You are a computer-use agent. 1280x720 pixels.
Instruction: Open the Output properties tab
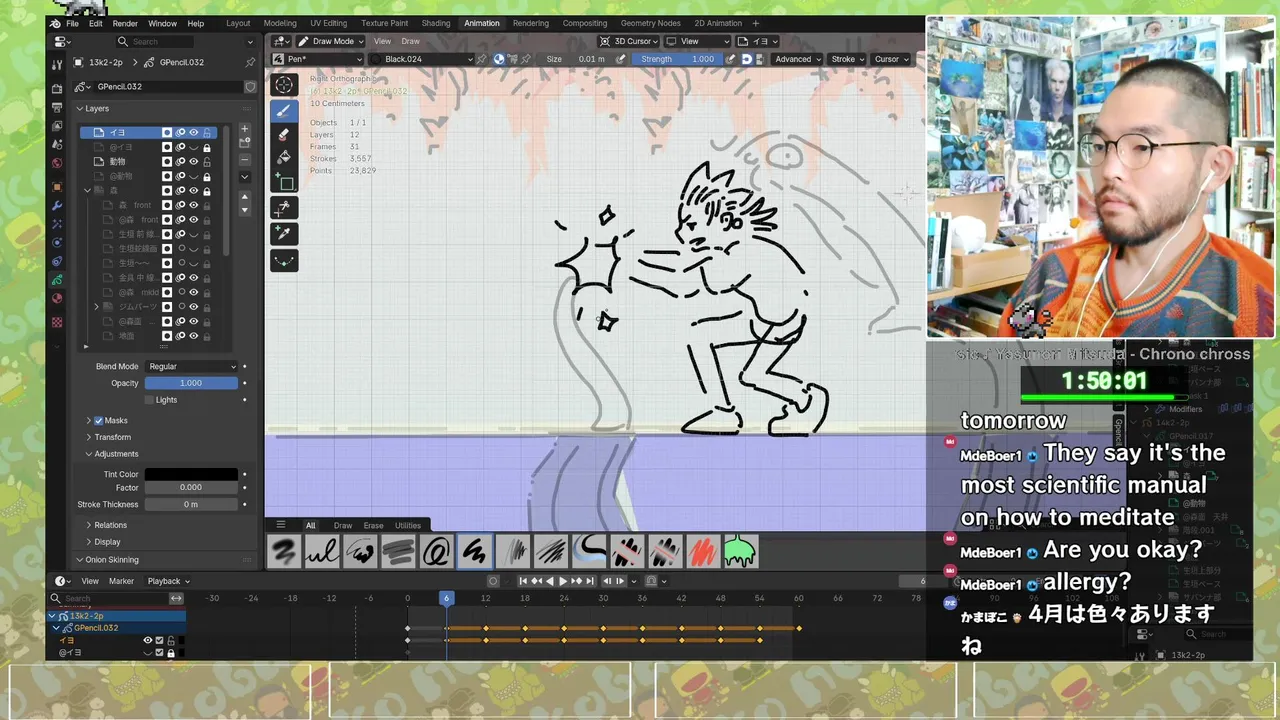[57, 108]
